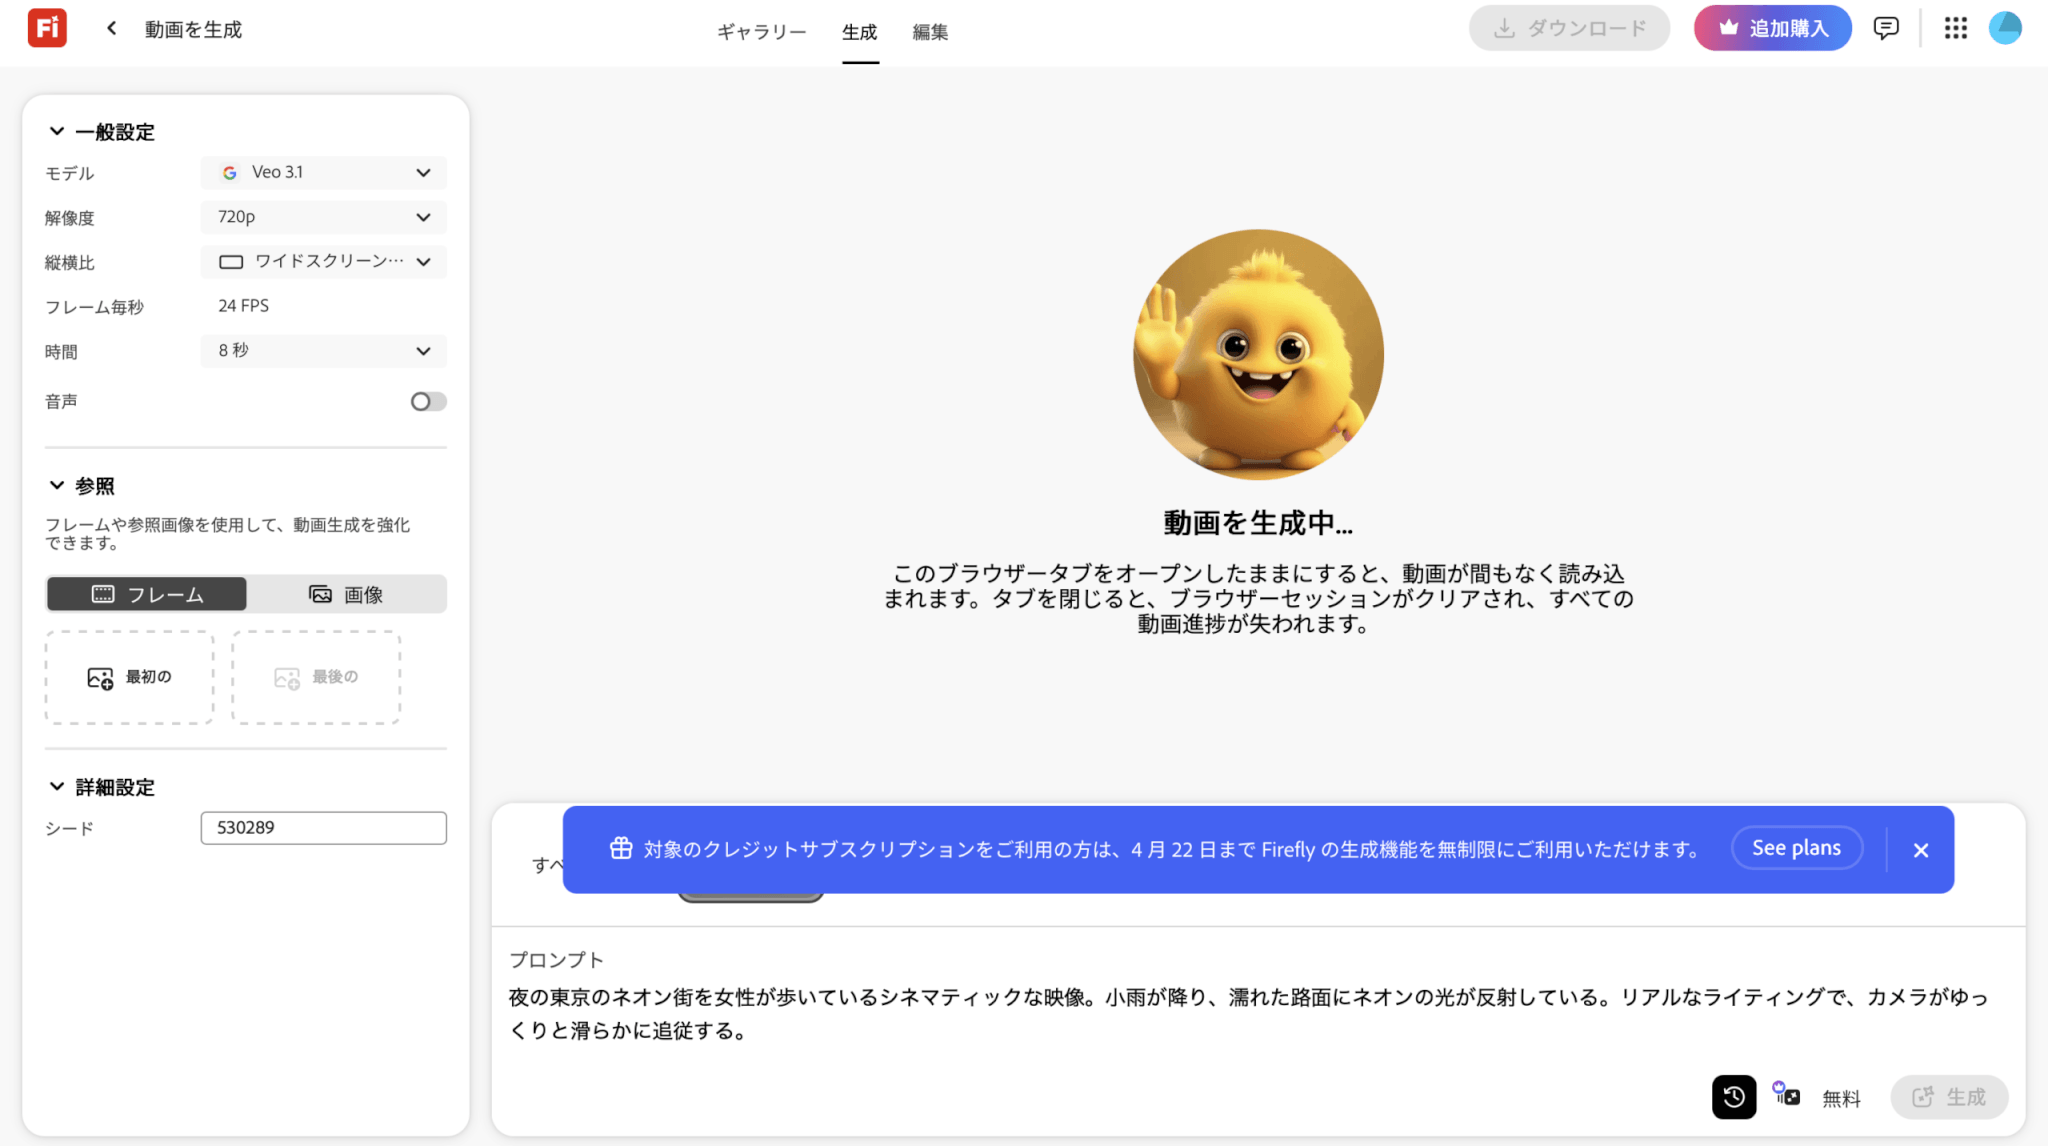Select the 画像 reference mode
Viewport: 2048px width, 1146px height.
click(x=346, y=594)
